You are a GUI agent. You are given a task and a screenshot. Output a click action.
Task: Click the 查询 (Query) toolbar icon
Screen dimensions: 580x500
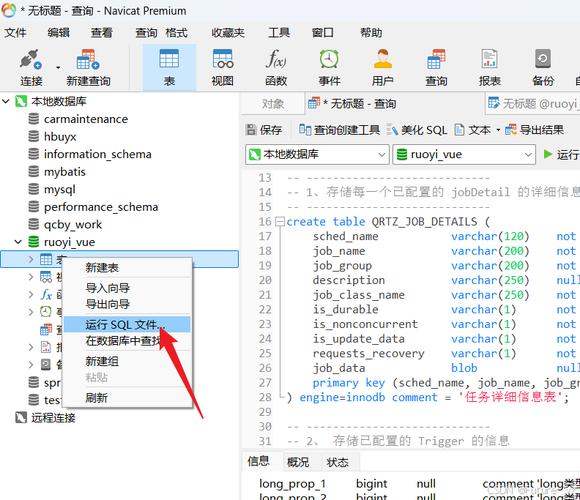point(436,68)
